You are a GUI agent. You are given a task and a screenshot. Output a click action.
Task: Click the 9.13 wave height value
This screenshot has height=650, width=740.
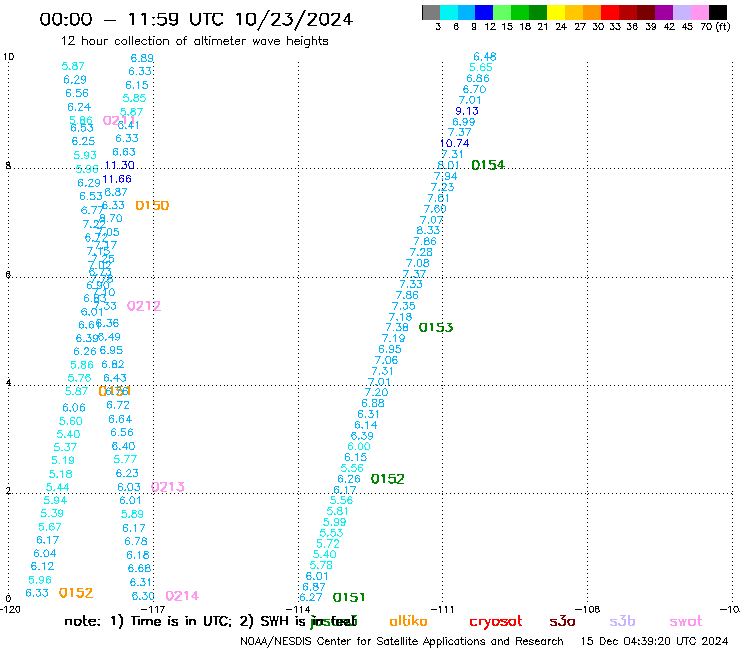tap(467, 111)
